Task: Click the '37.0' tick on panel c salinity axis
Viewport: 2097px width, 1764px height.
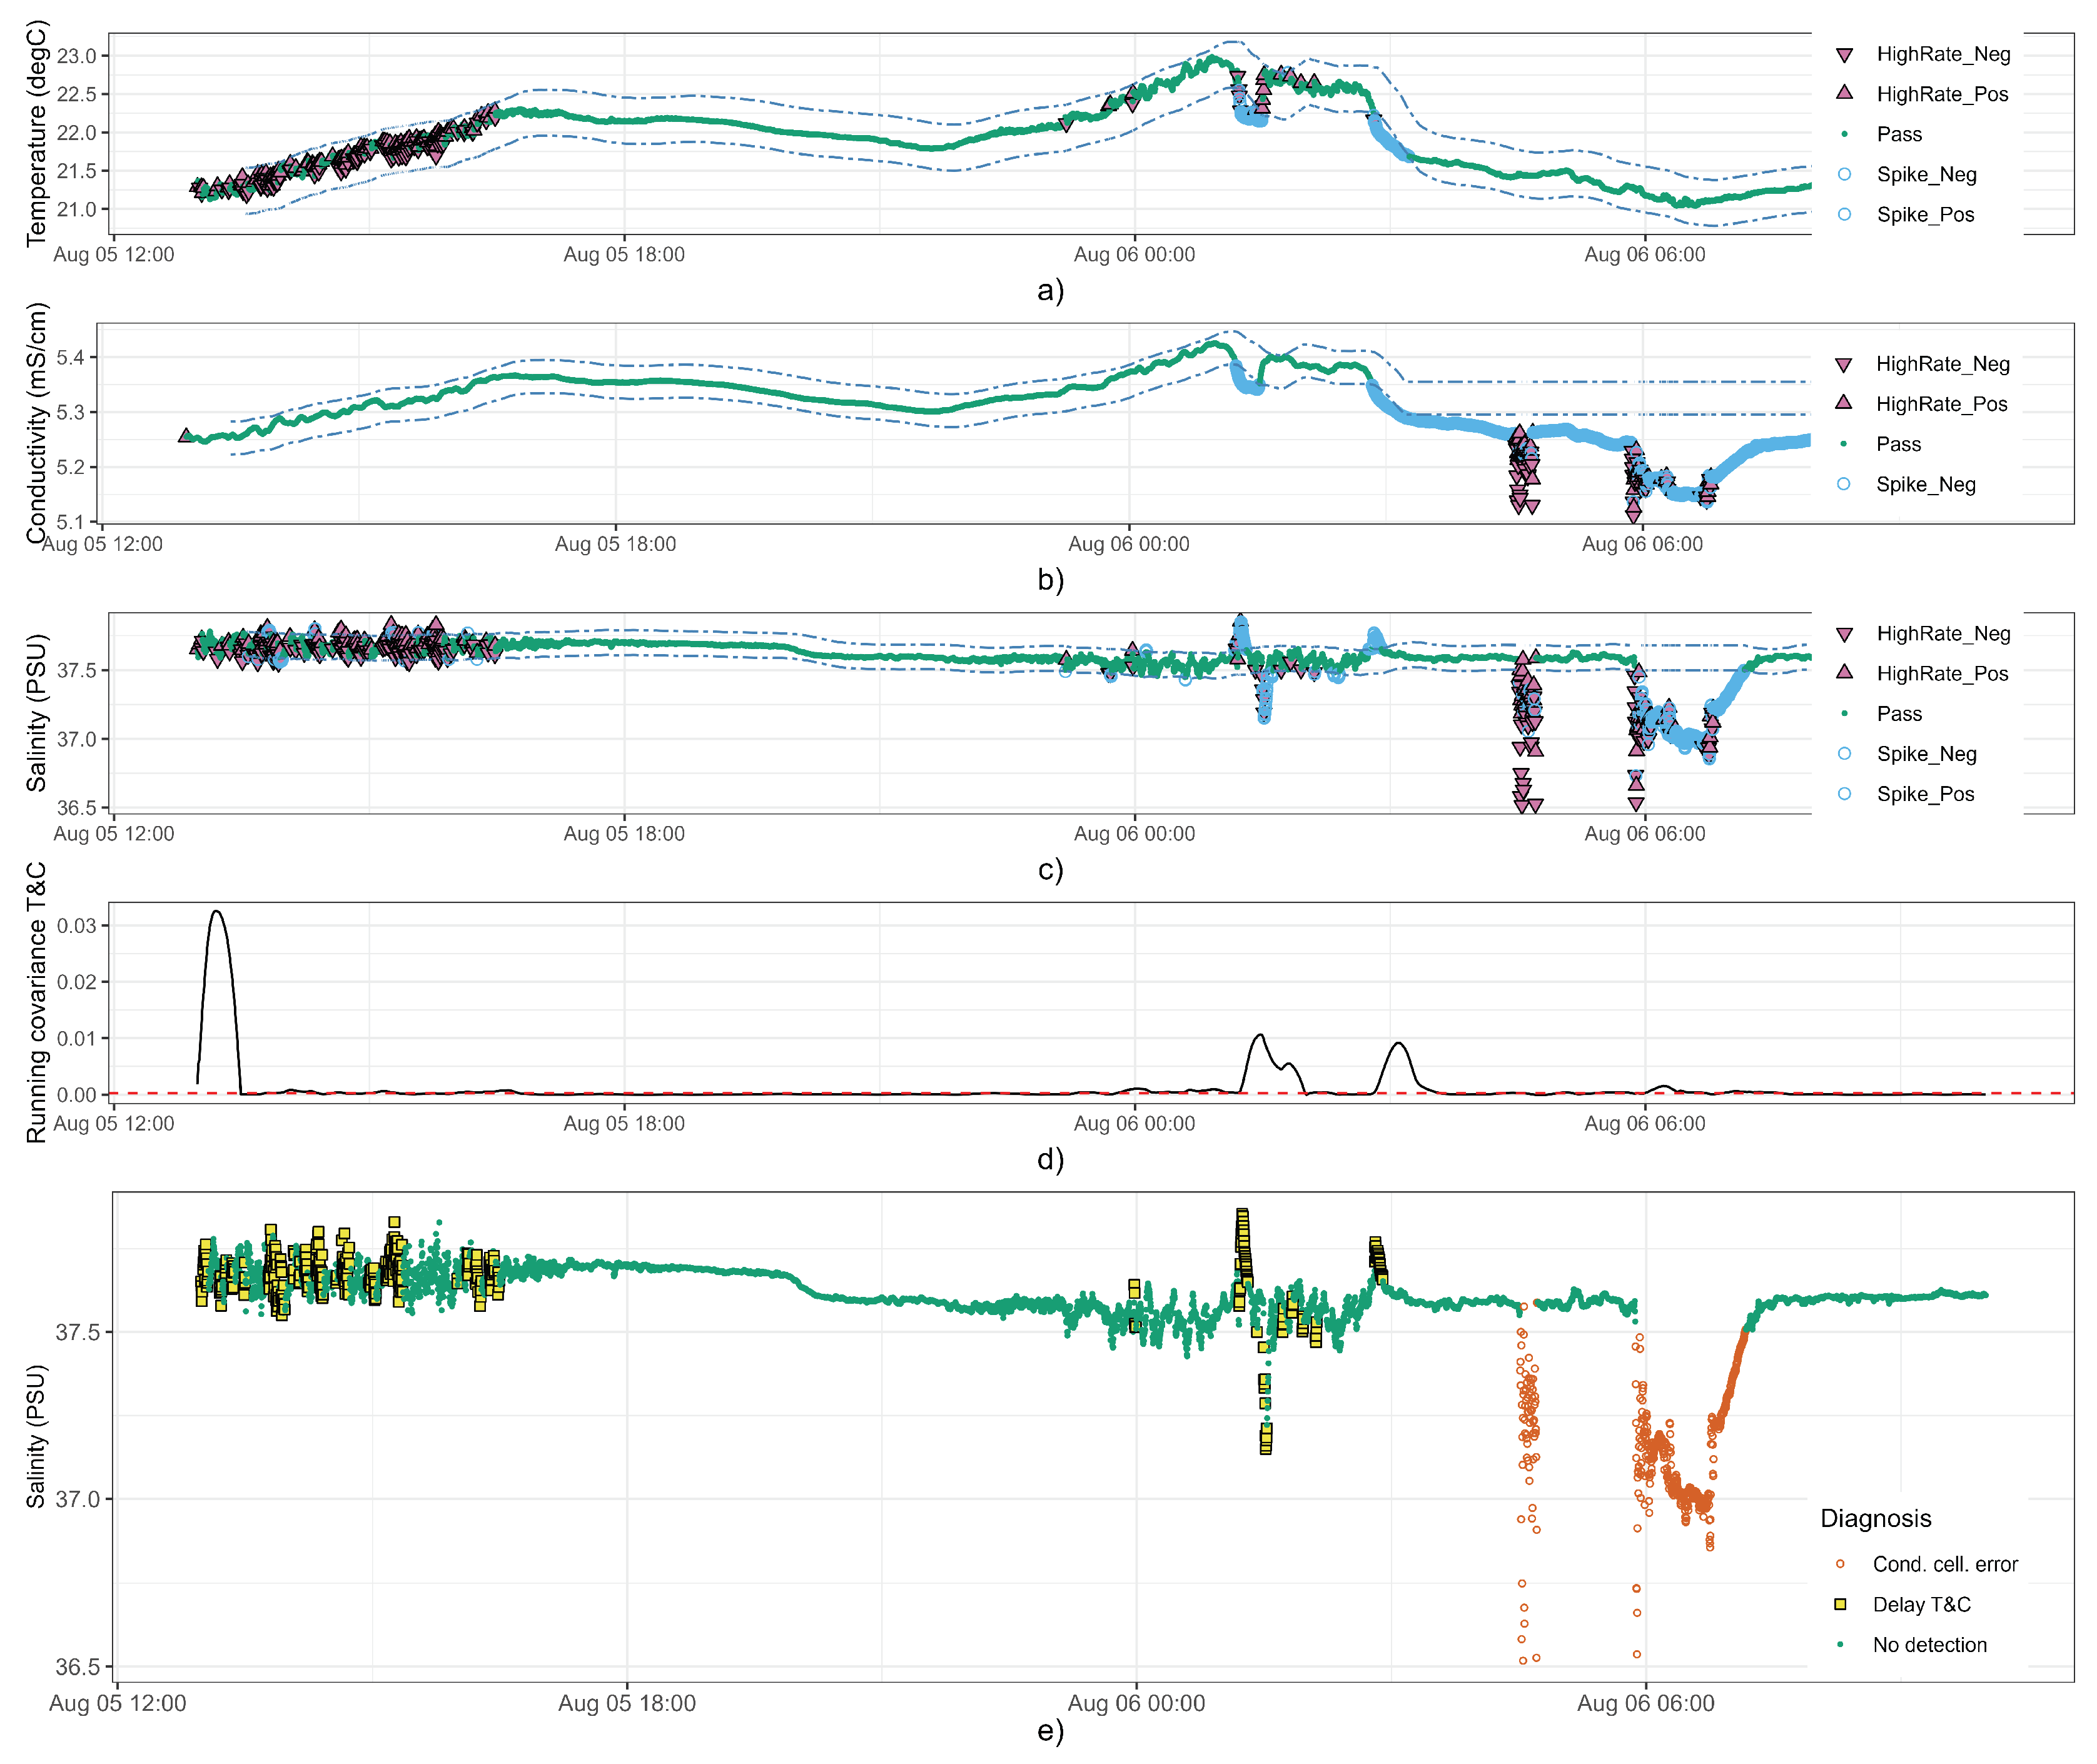Action: click(x=76, y=739)
